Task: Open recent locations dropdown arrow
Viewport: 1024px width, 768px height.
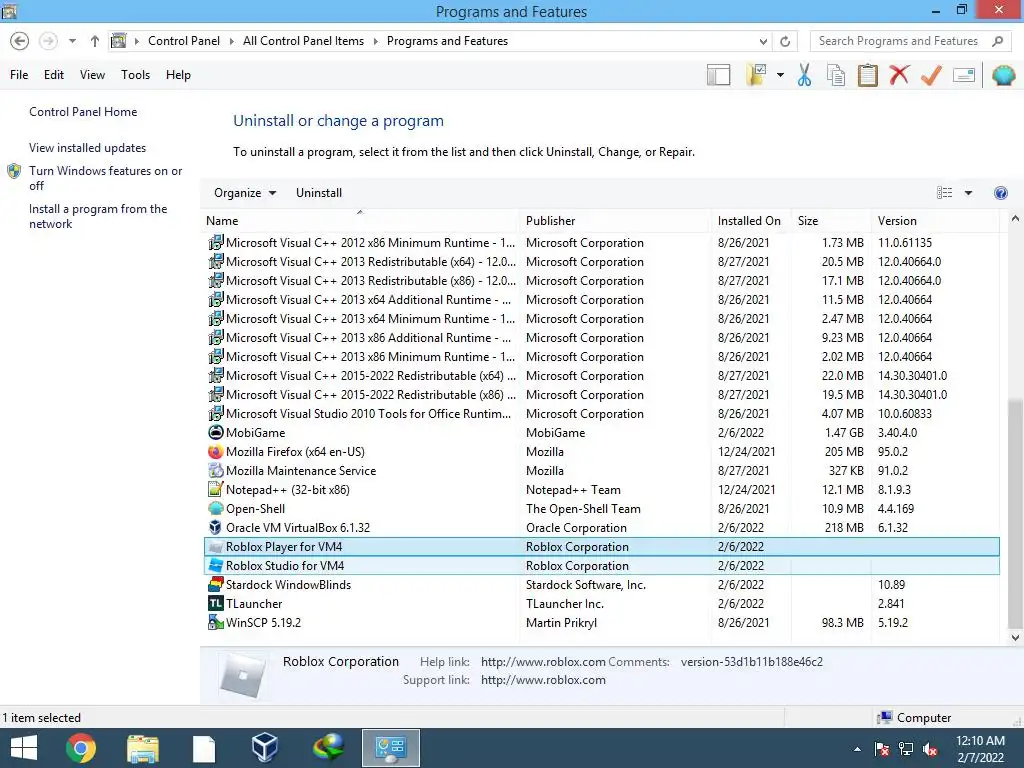Action: [72, 41]
